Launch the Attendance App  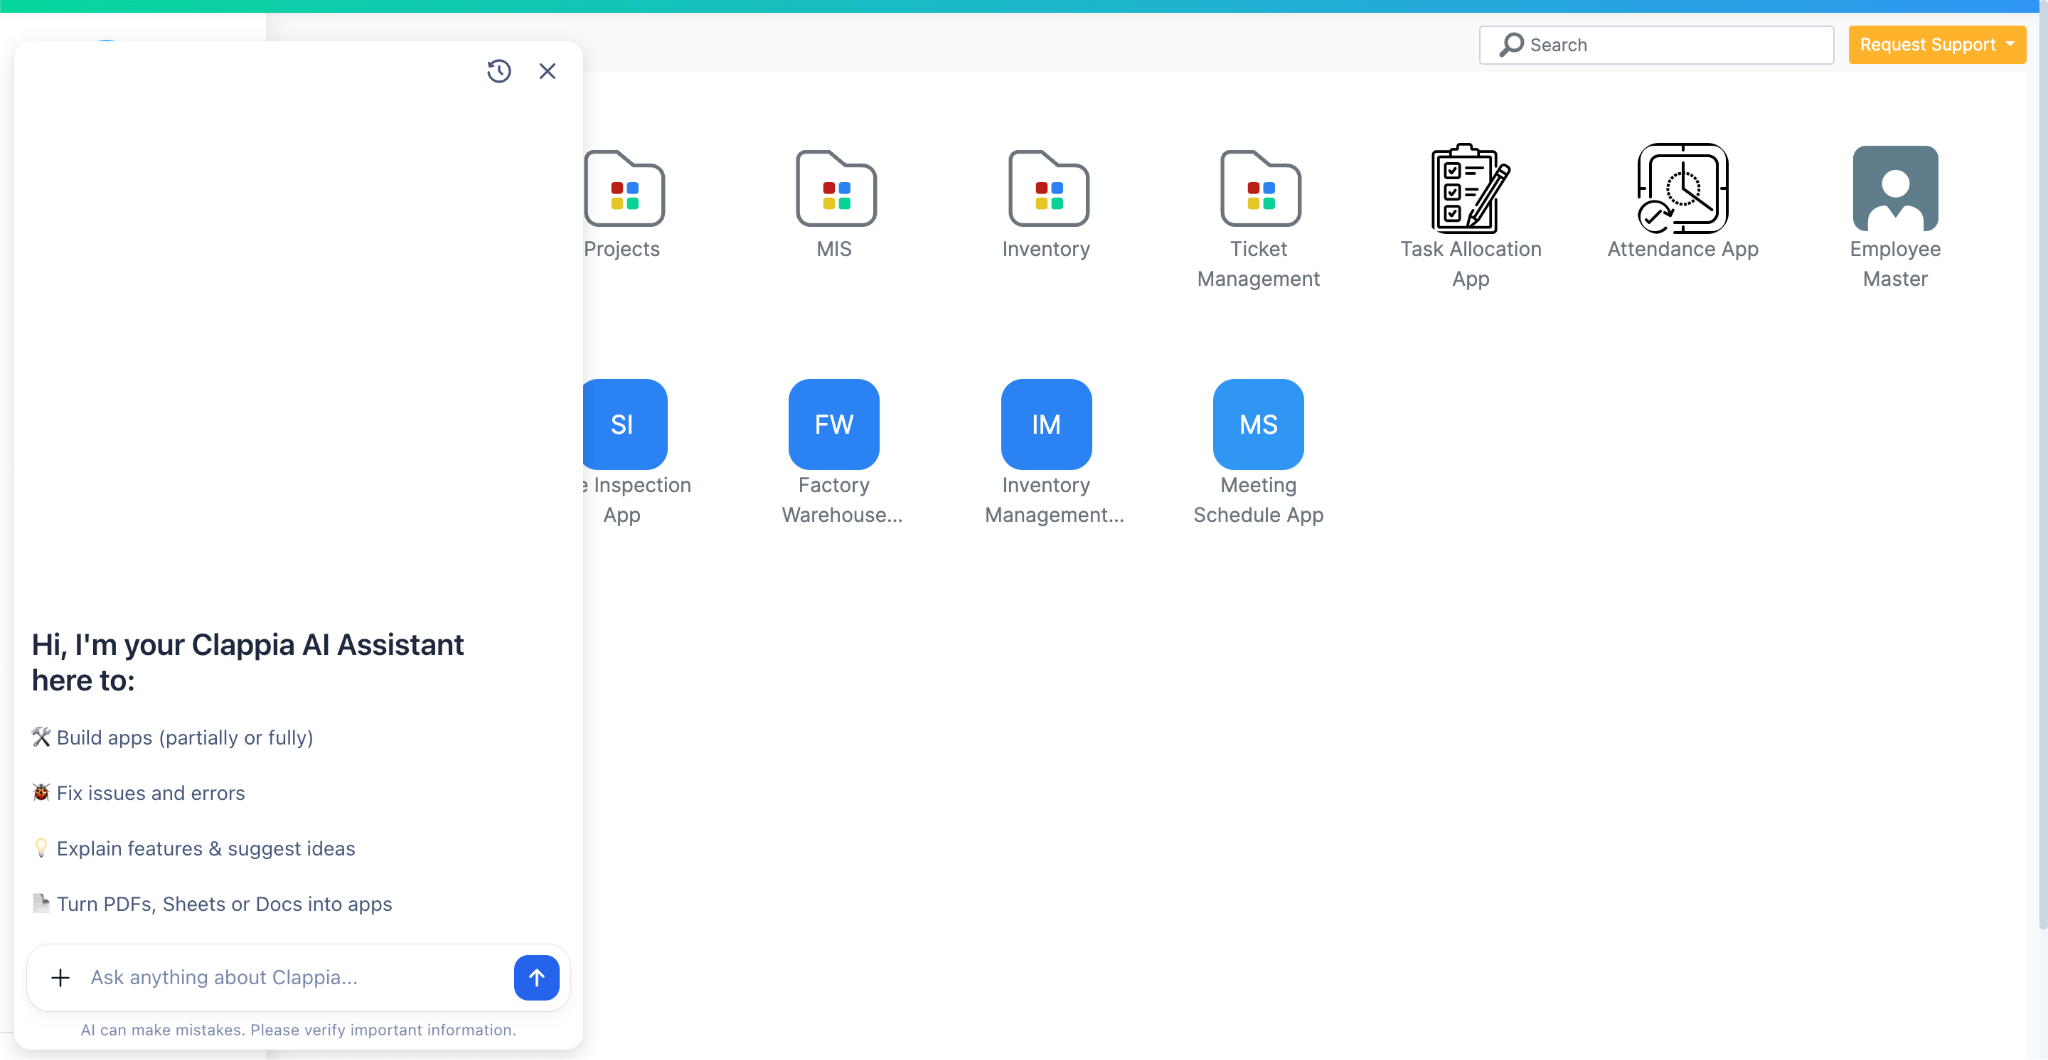click(1683, 188)
